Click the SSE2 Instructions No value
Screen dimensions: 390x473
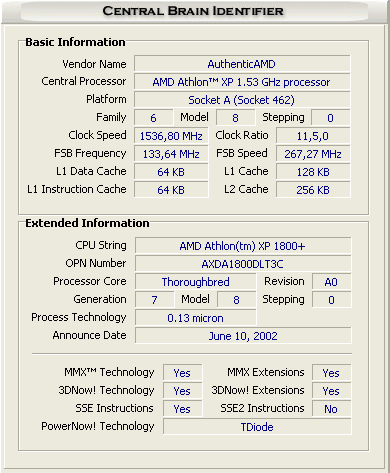(x=331, y=409)
